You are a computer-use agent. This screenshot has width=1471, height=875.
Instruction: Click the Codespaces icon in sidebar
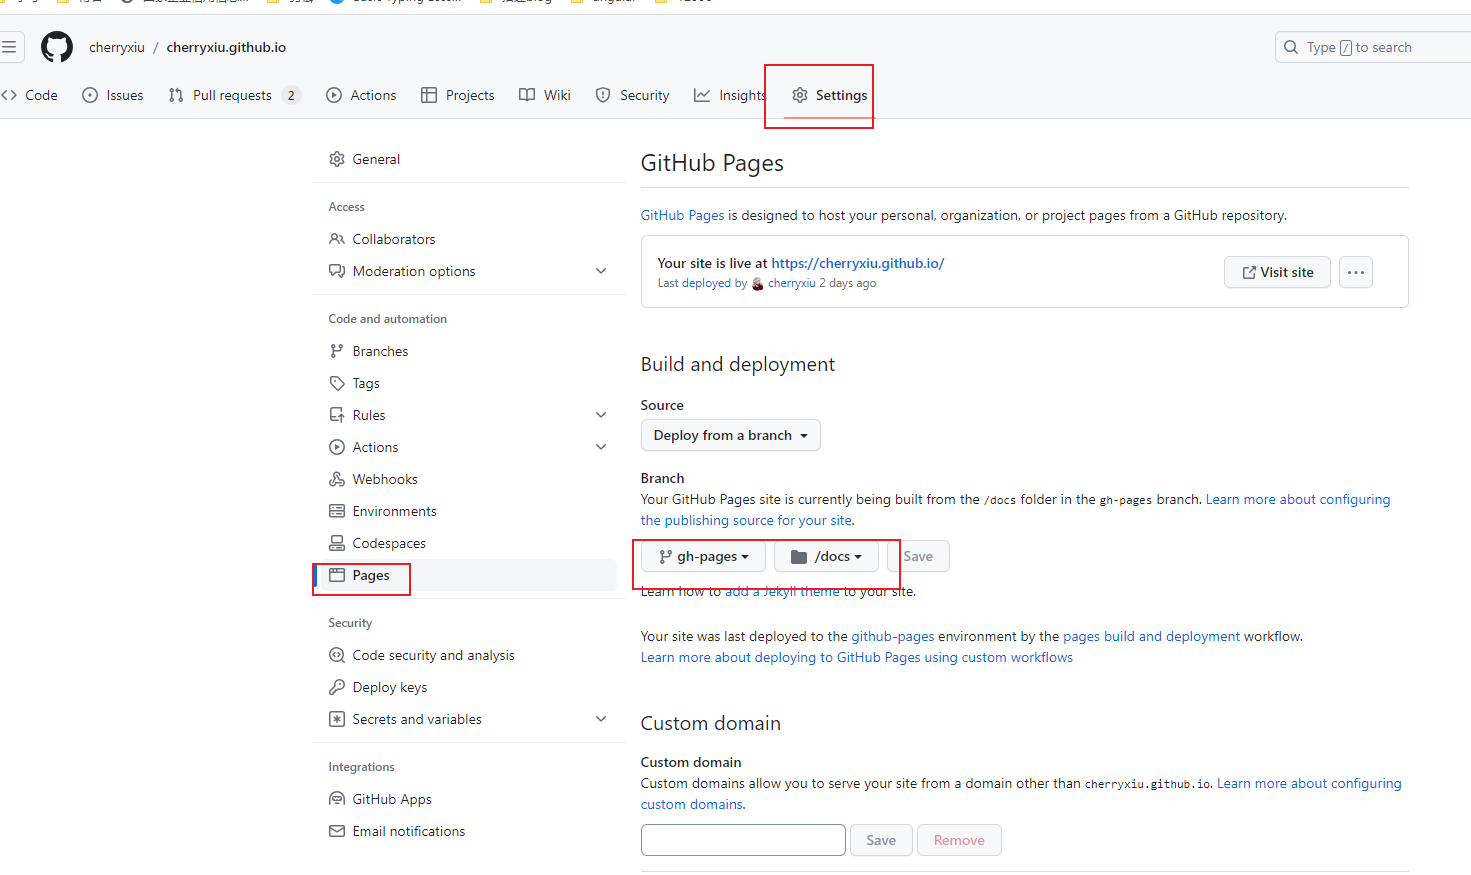[337, 543]
